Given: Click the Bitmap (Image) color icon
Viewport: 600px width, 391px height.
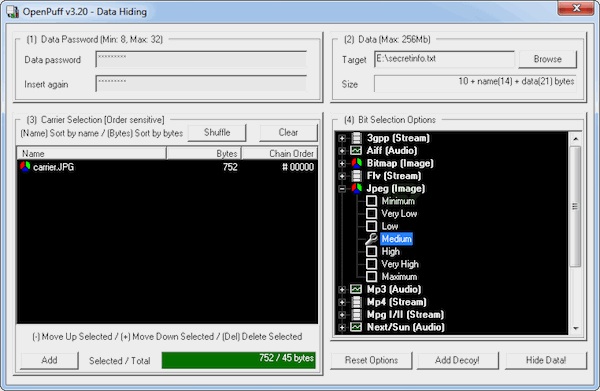Looking at the screenshot, I should click(356, 163).
